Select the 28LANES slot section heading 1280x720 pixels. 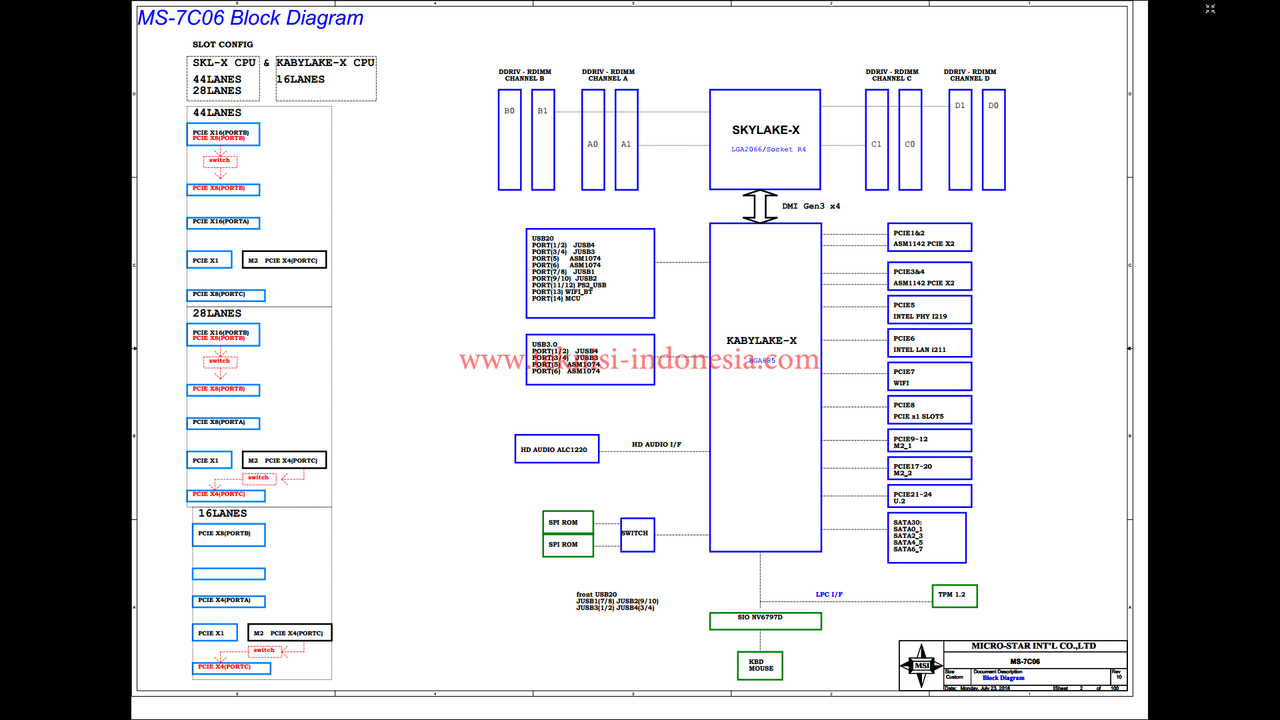tap(217, 313)
